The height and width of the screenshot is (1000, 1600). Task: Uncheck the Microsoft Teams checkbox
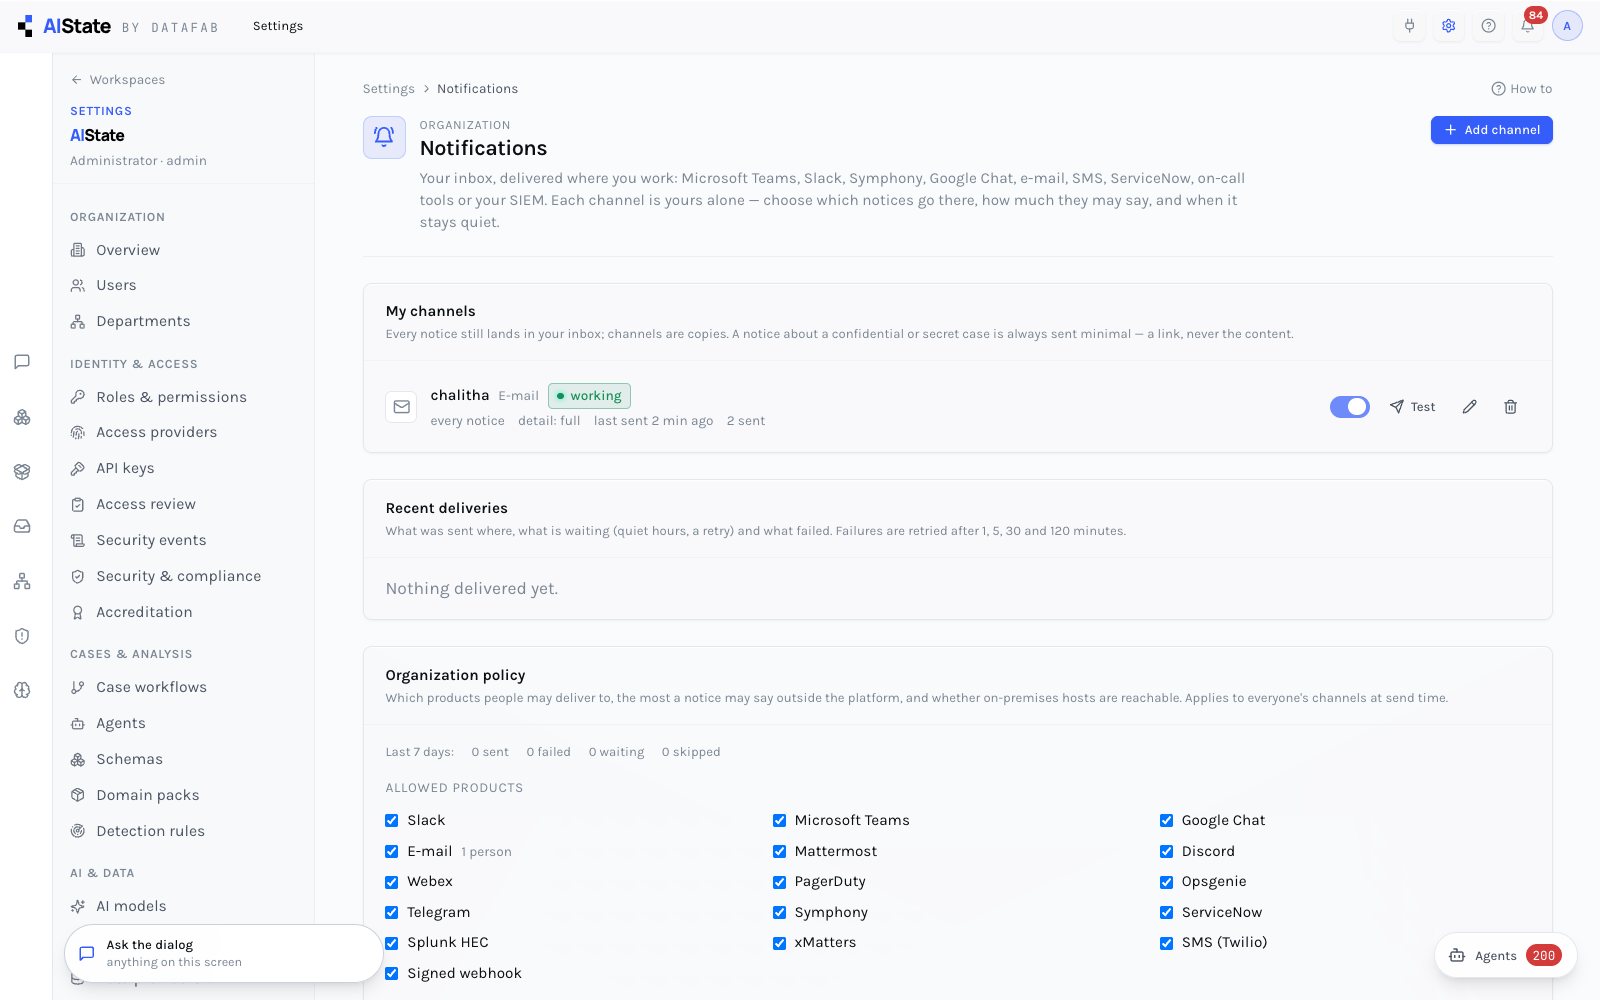point(779,820)
